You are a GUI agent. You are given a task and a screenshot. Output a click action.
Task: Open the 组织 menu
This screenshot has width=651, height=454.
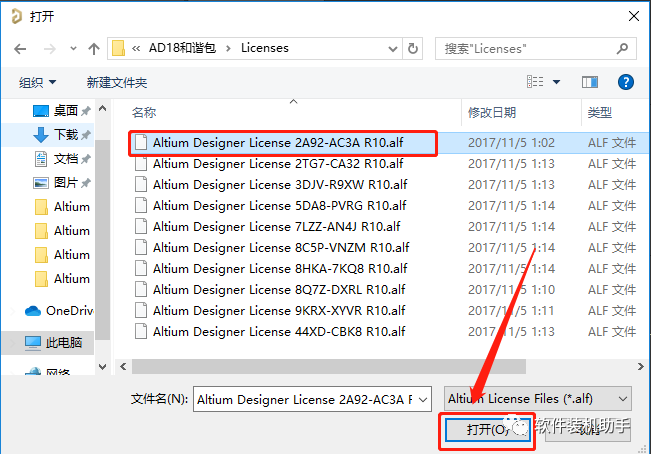point(37,83)
